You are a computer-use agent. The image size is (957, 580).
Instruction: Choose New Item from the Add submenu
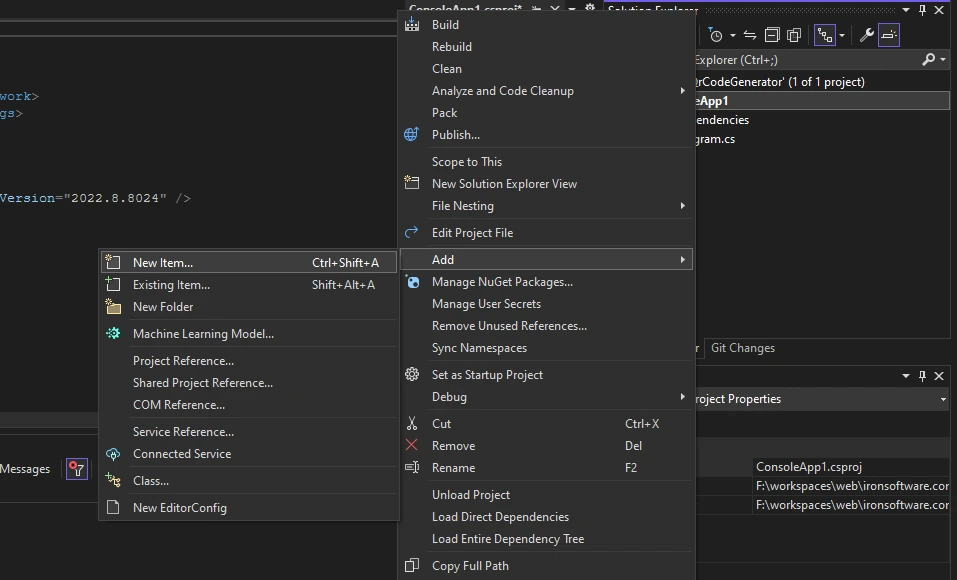(x=163, y=263)
